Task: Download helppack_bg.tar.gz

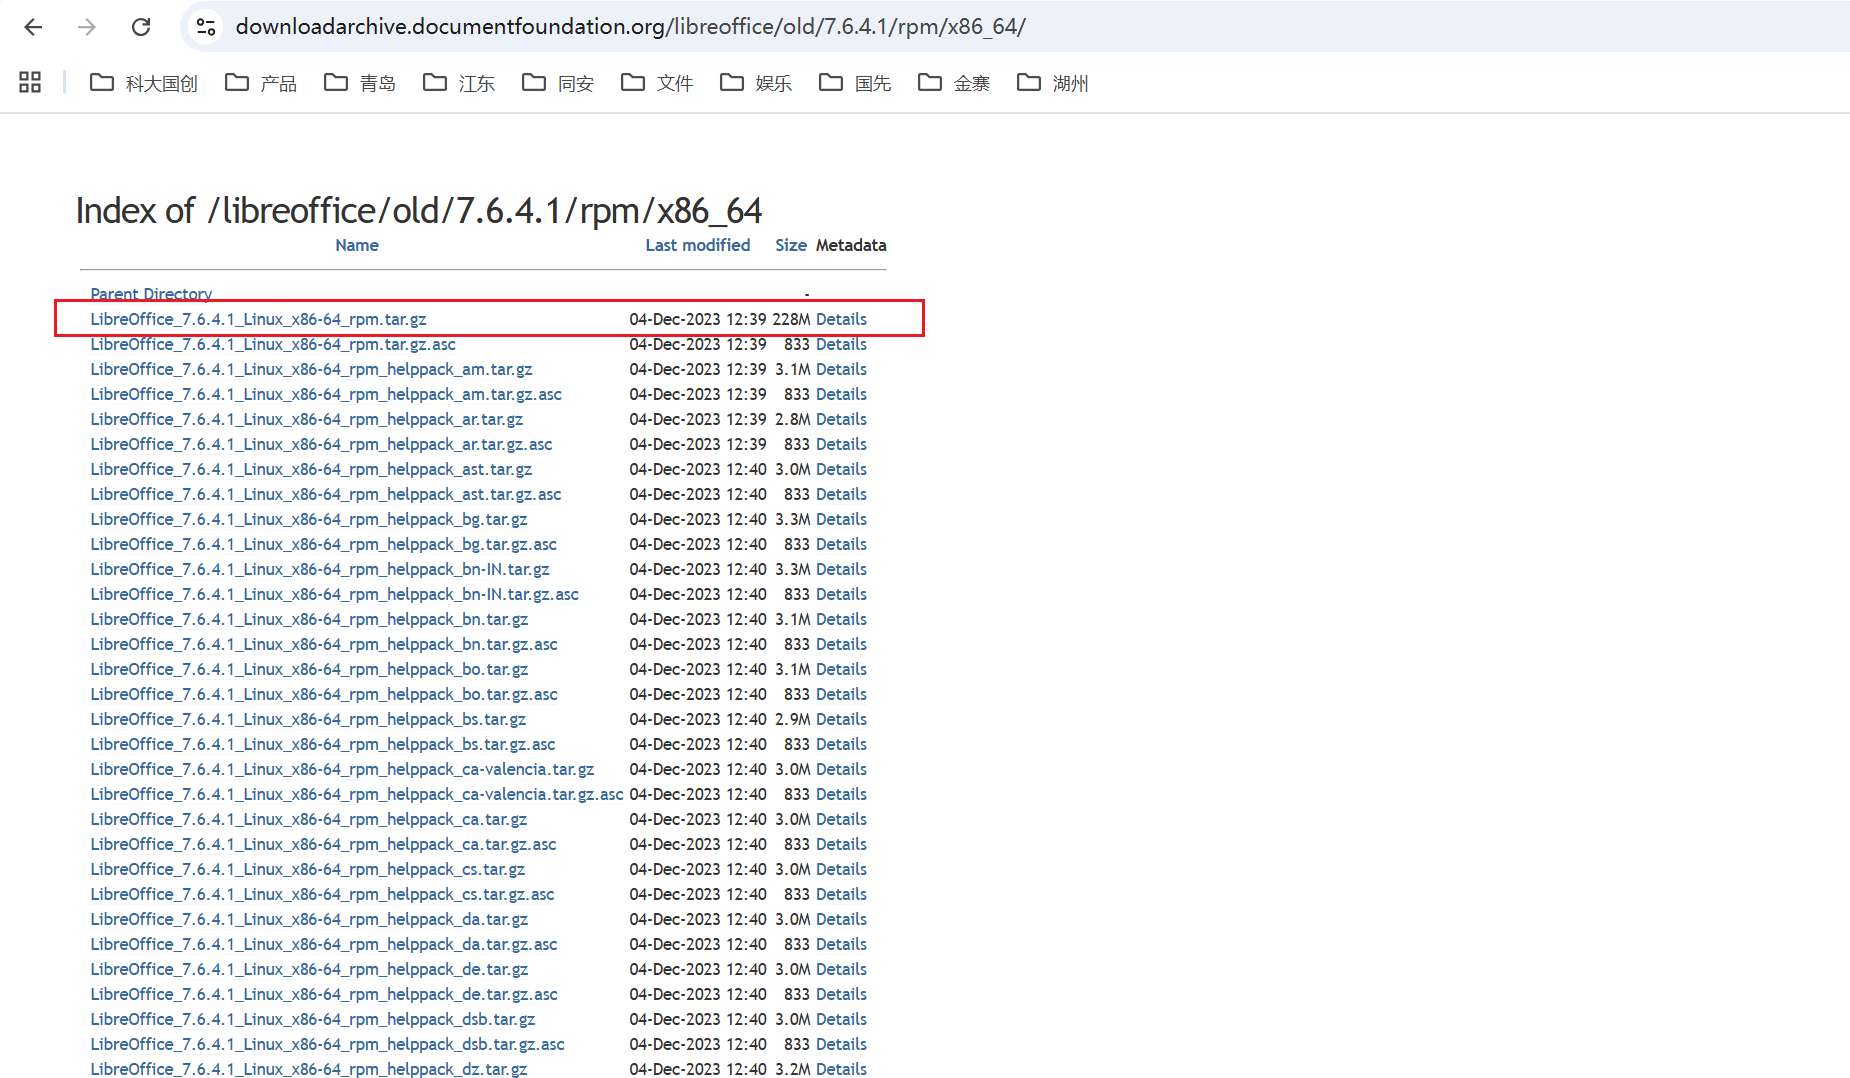Action: click(x=309, y=519)
